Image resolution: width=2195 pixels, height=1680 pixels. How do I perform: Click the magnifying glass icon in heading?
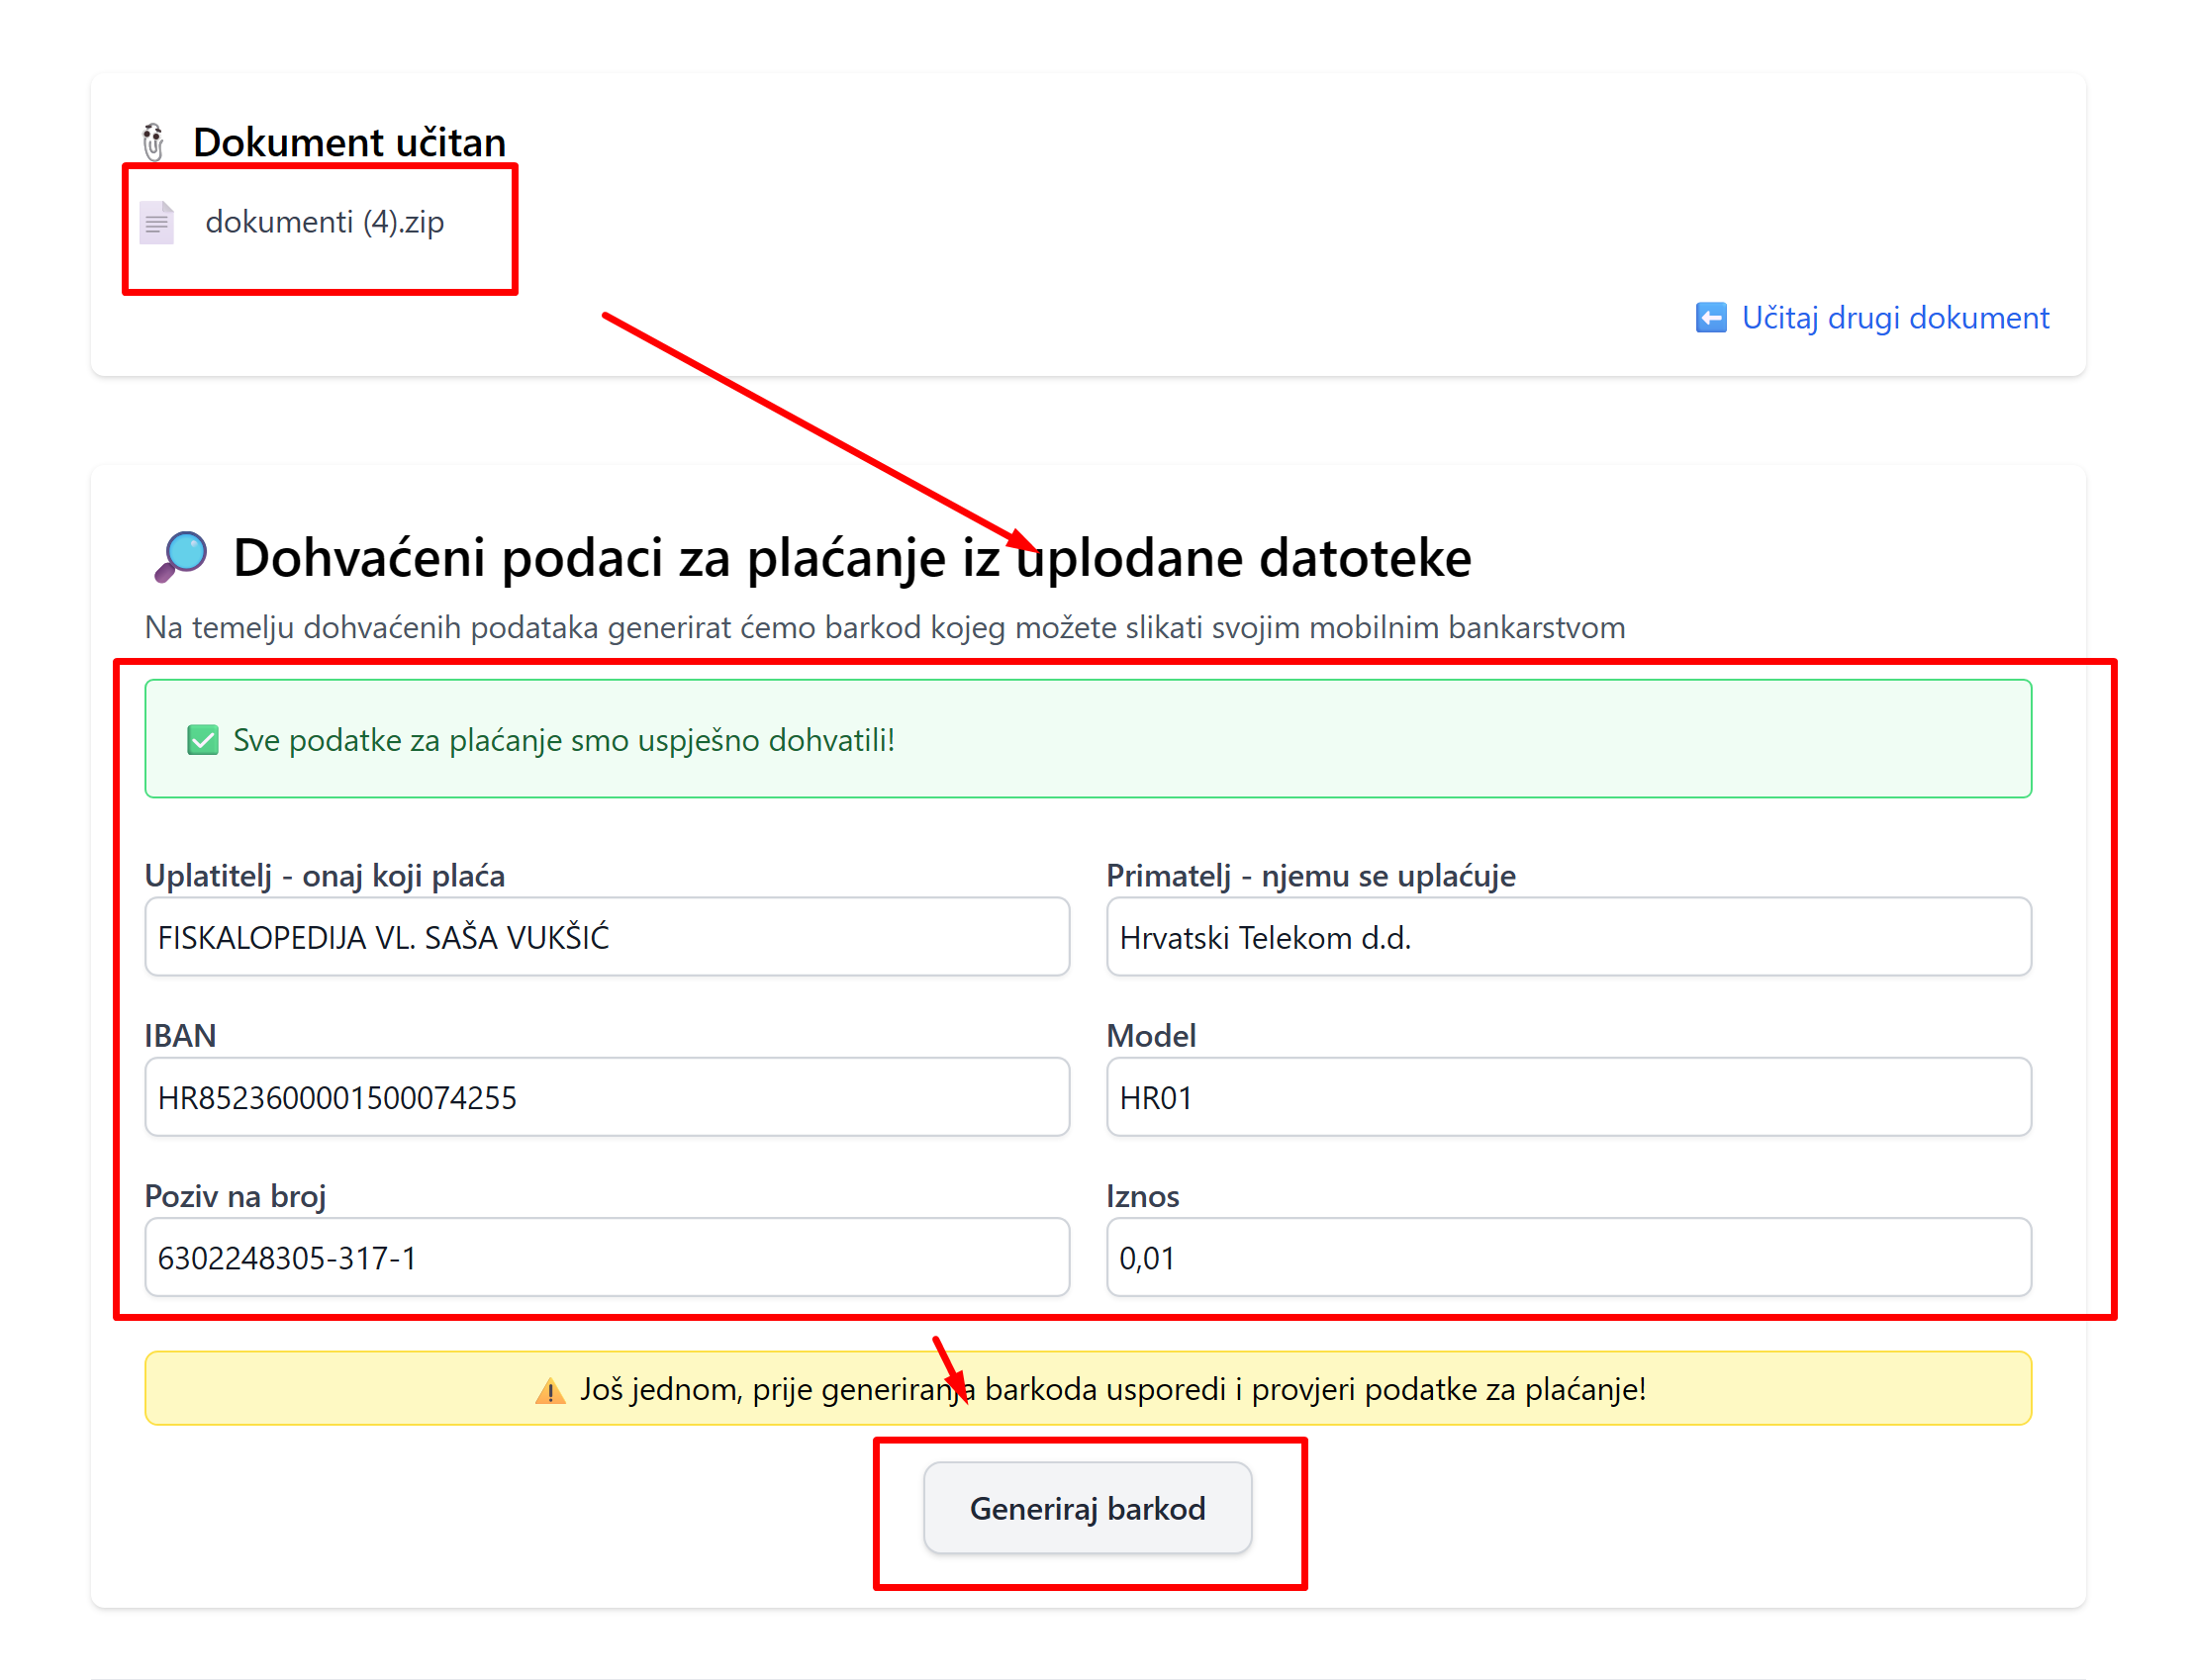pyautogui.click(x=180, y=556)
